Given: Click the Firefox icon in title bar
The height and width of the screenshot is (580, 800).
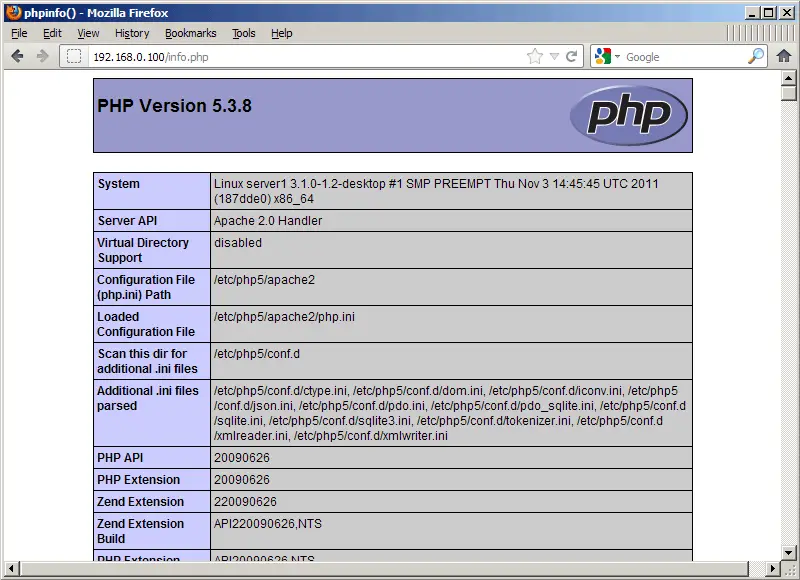Looking at the screenshot, I should point(13,12).
